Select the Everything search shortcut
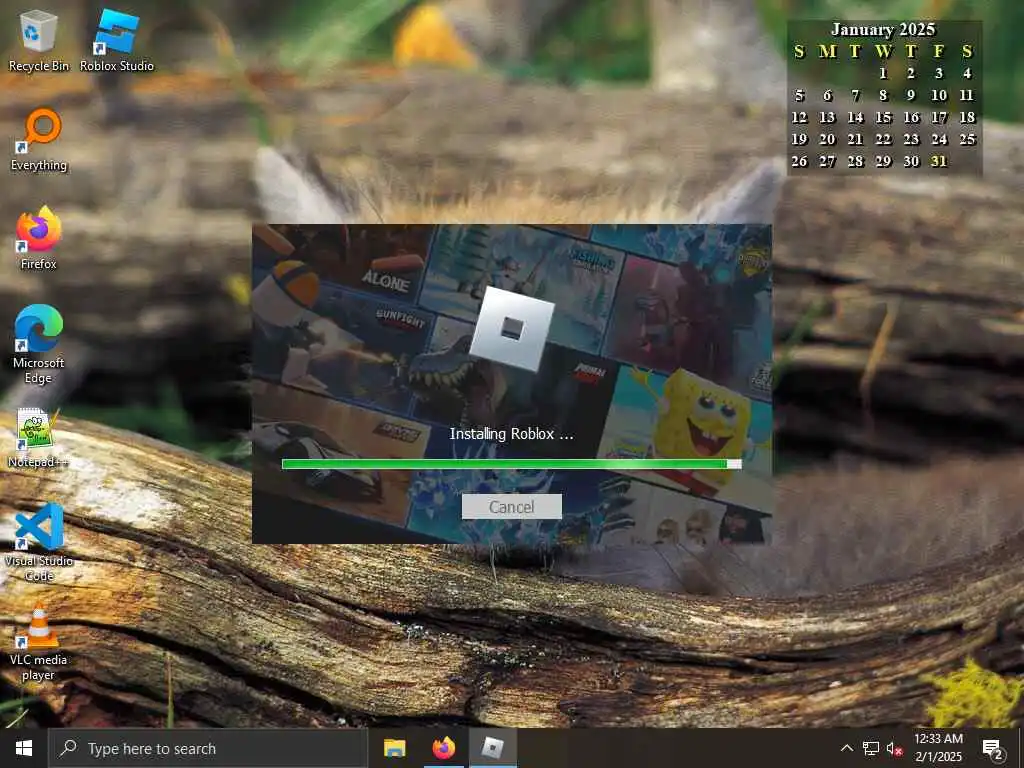The height and width of the screenshot is (768, 1024). 39,140
